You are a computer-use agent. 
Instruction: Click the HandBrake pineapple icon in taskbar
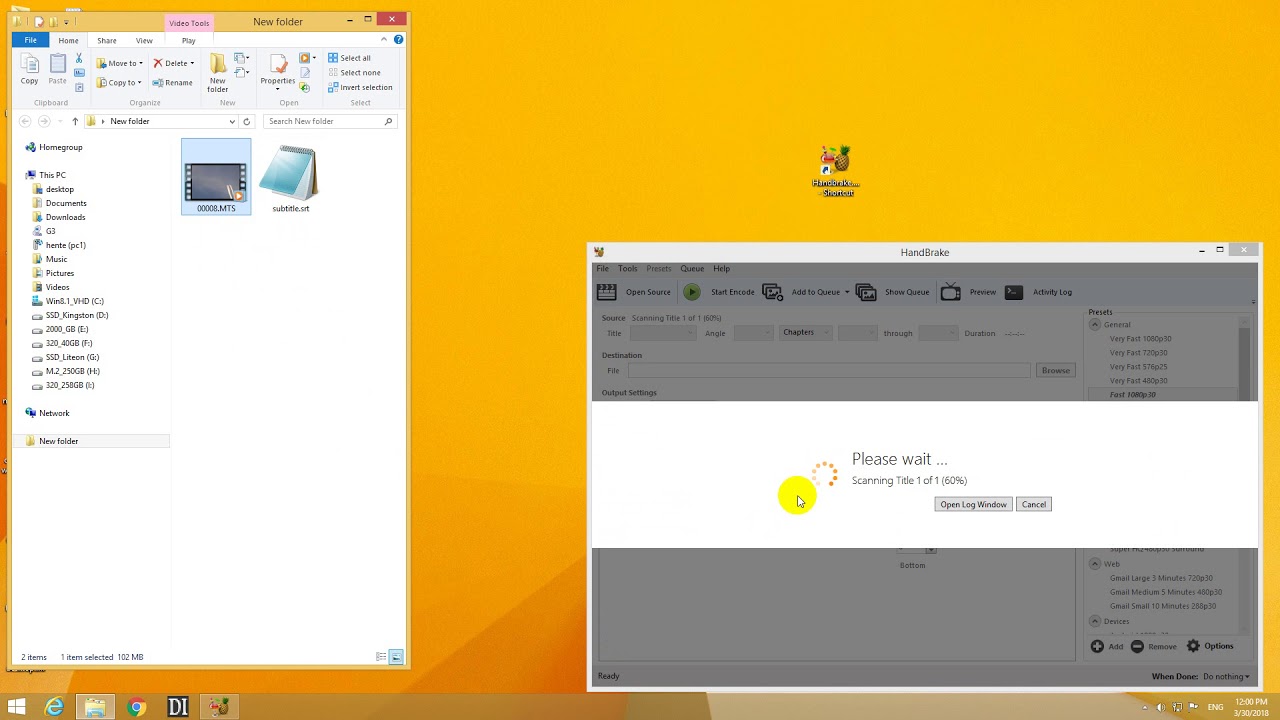pos(218,708)
